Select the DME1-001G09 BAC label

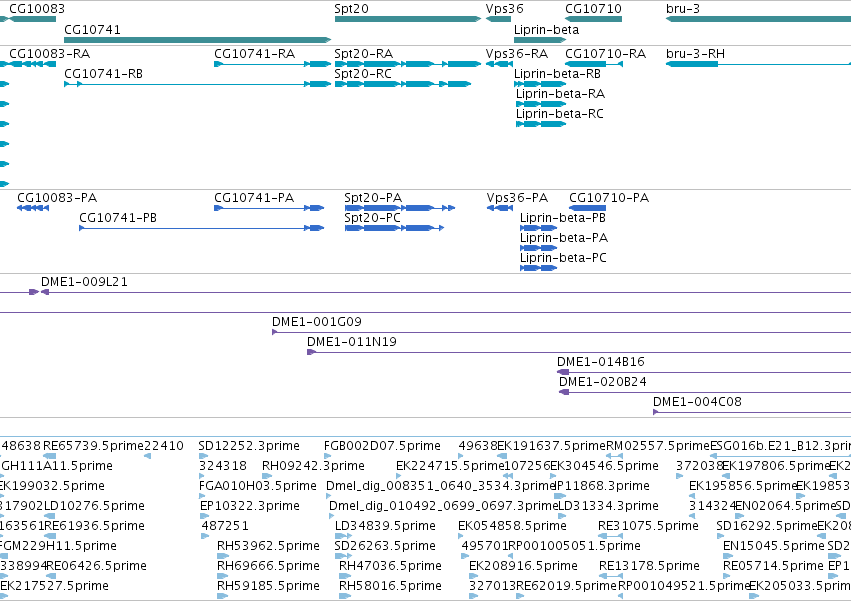tap(316, 322)
